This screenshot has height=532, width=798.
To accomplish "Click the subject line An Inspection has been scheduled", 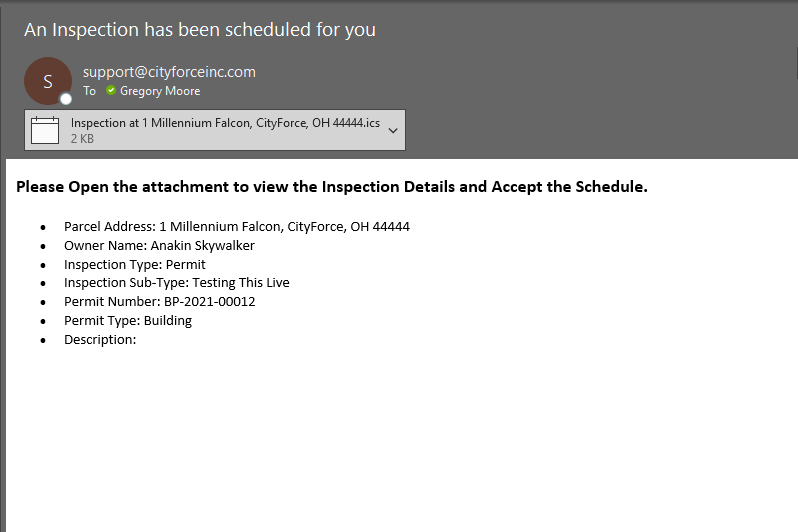I will pos(200,30).
